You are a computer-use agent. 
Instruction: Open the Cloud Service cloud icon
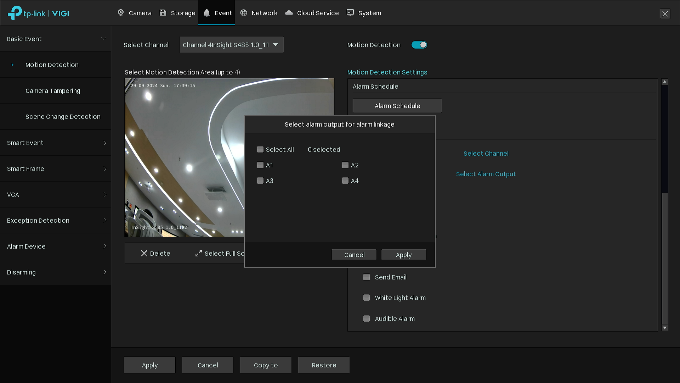coord(289,13)
